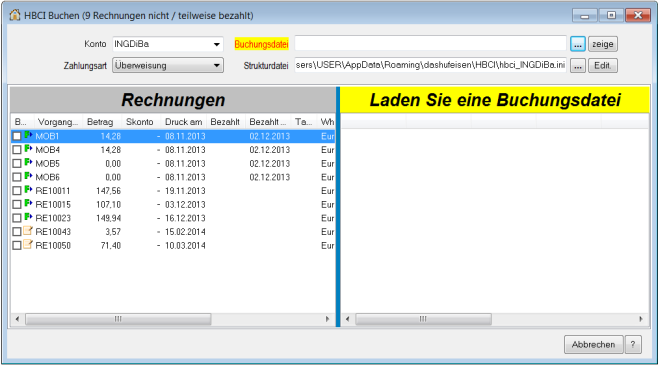Select the RE10011 invoice row text
This screenshot has width=658, height=365.
click(x=53, y=191)
